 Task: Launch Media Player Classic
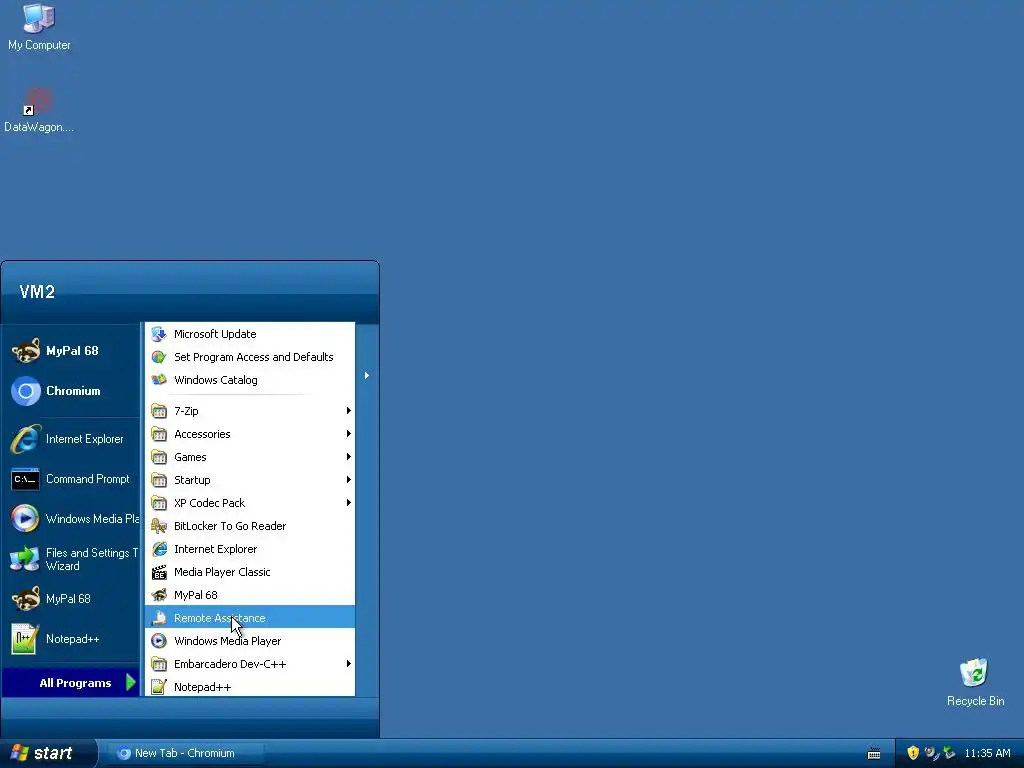[249, 572]
